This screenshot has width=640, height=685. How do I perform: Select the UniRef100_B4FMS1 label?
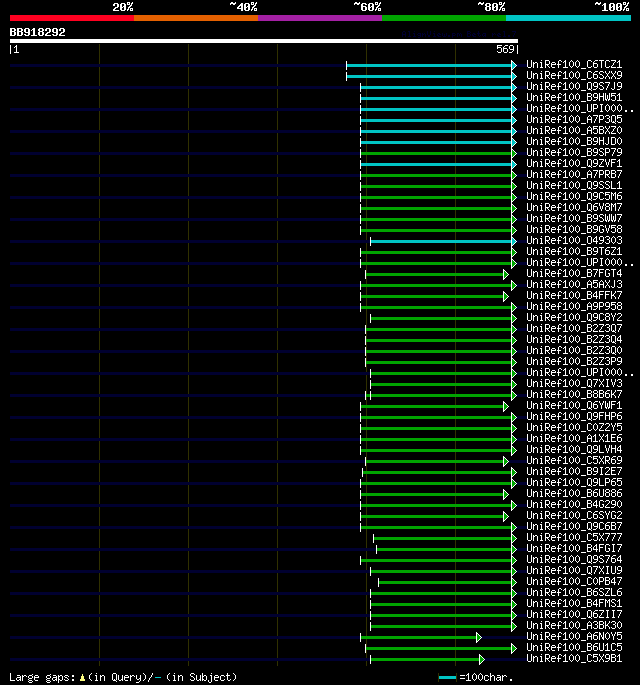point(574,603)
